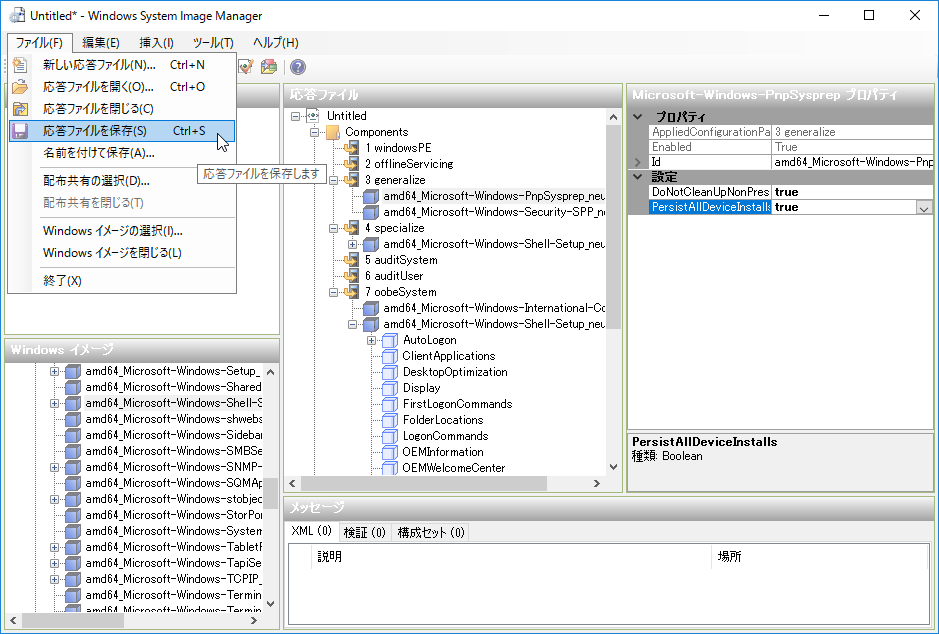The image size is (939, 634).
Task: Click the Security-SPP component cube icon
Action: pyautogui.click(x=371, y=213)
